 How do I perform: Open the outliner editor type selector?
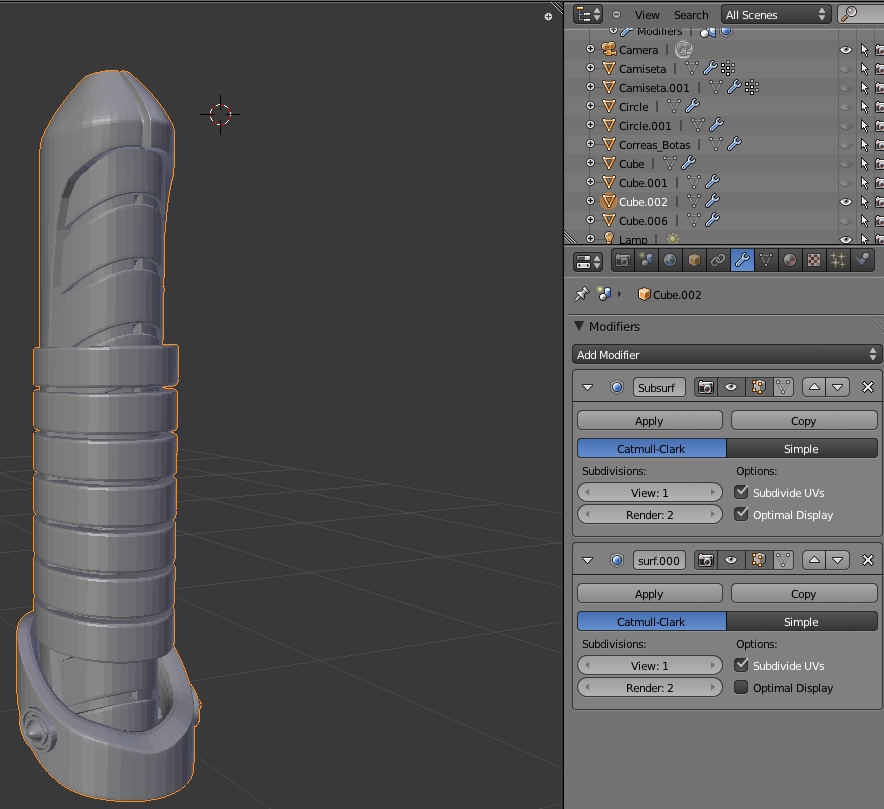(x=588, y=15)
